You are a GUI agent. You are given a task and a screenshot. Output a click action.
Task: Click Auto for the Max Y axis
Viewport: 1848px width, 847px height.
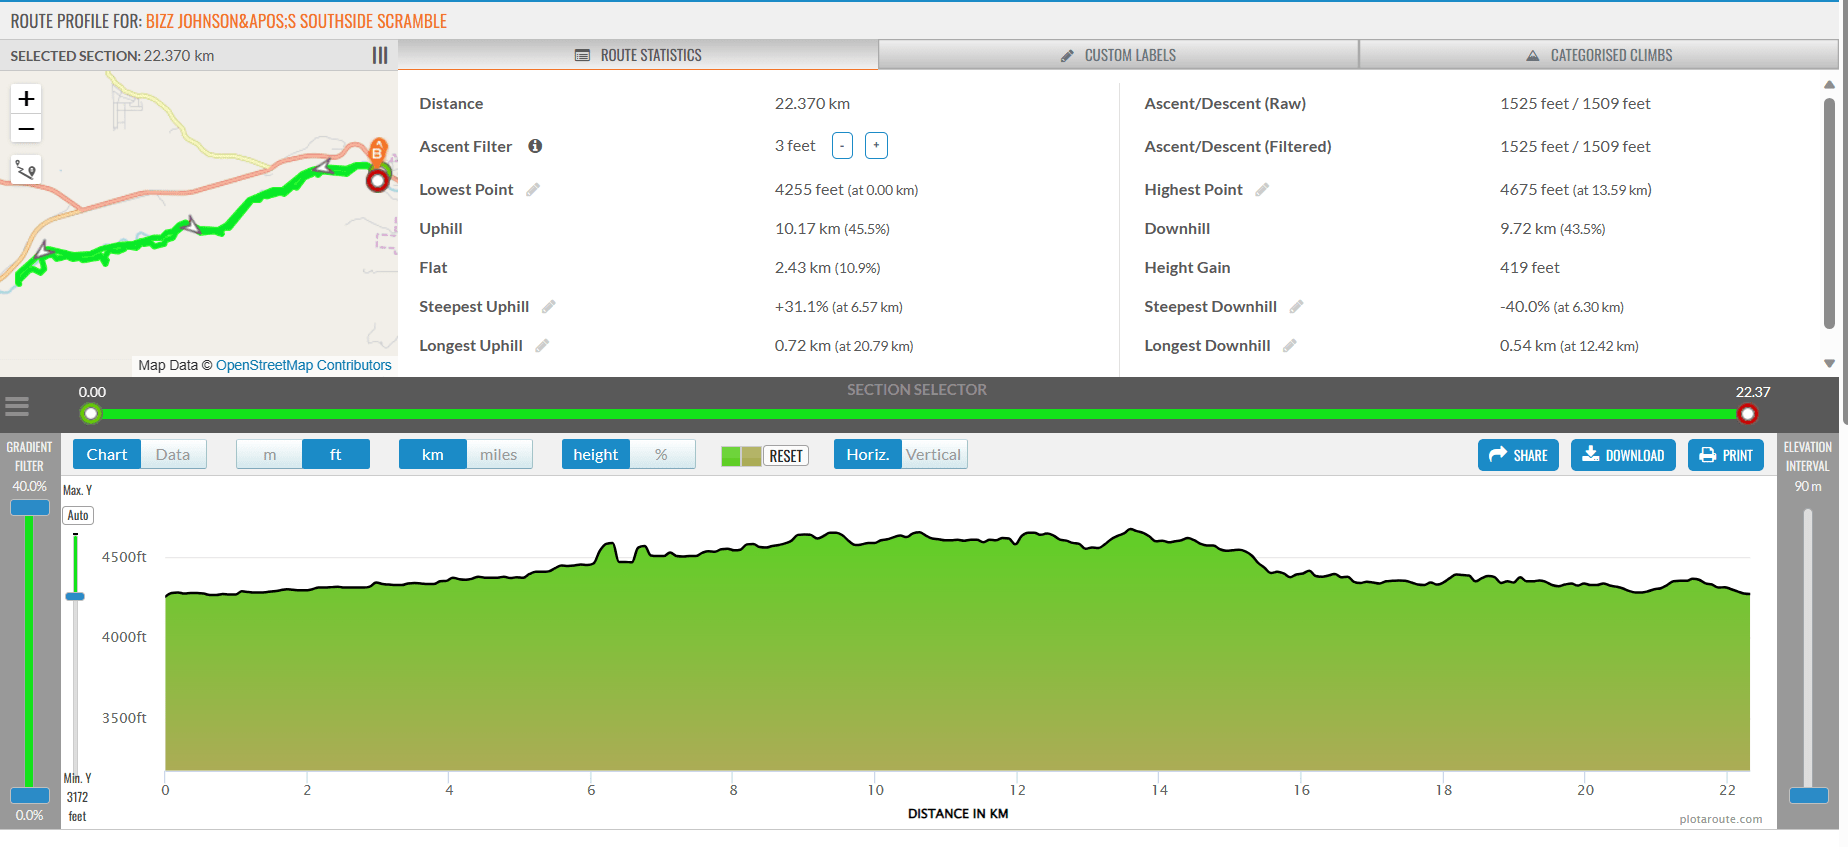78,516
